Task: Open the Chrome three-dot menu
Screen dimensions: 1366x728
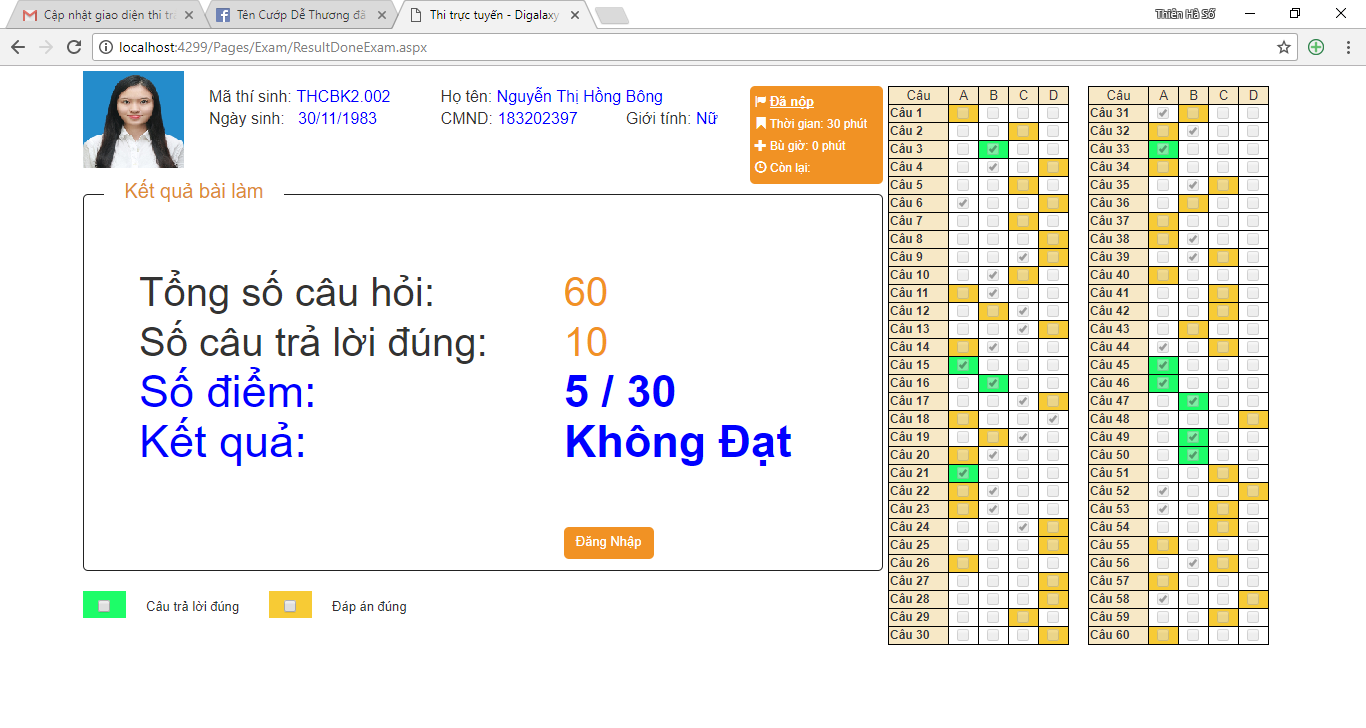Action: (x=1347, y=47)
